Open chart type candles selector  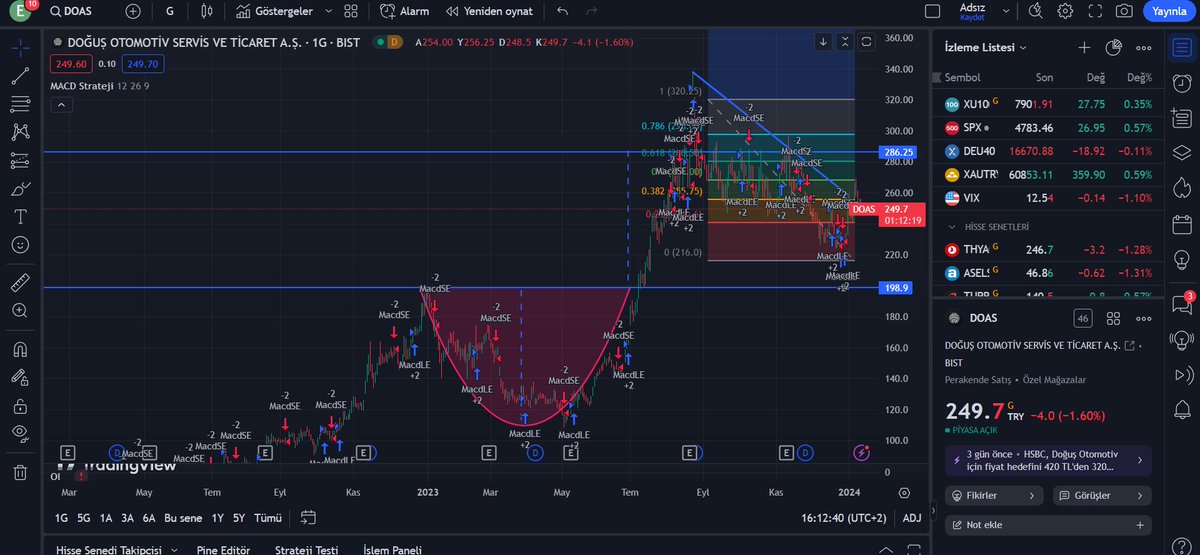(x=207, y=12)
